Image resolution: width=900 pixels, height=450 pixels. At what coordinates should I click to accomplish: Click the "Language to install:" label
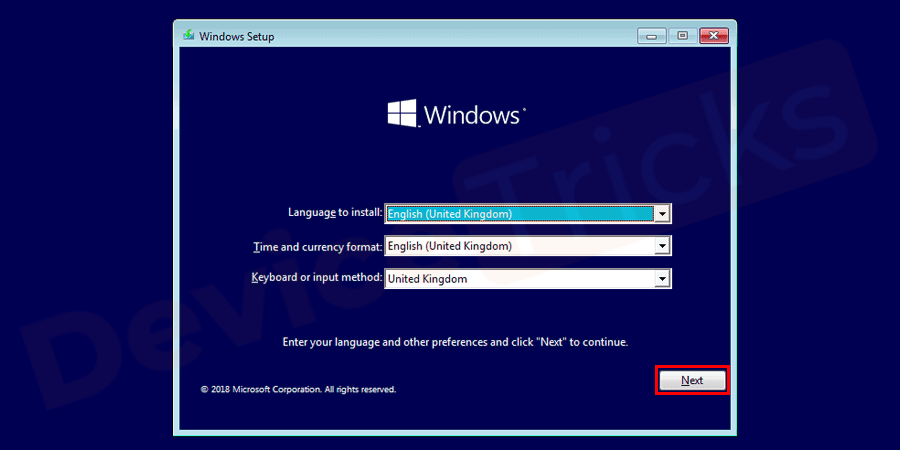(x=335, y=212)
